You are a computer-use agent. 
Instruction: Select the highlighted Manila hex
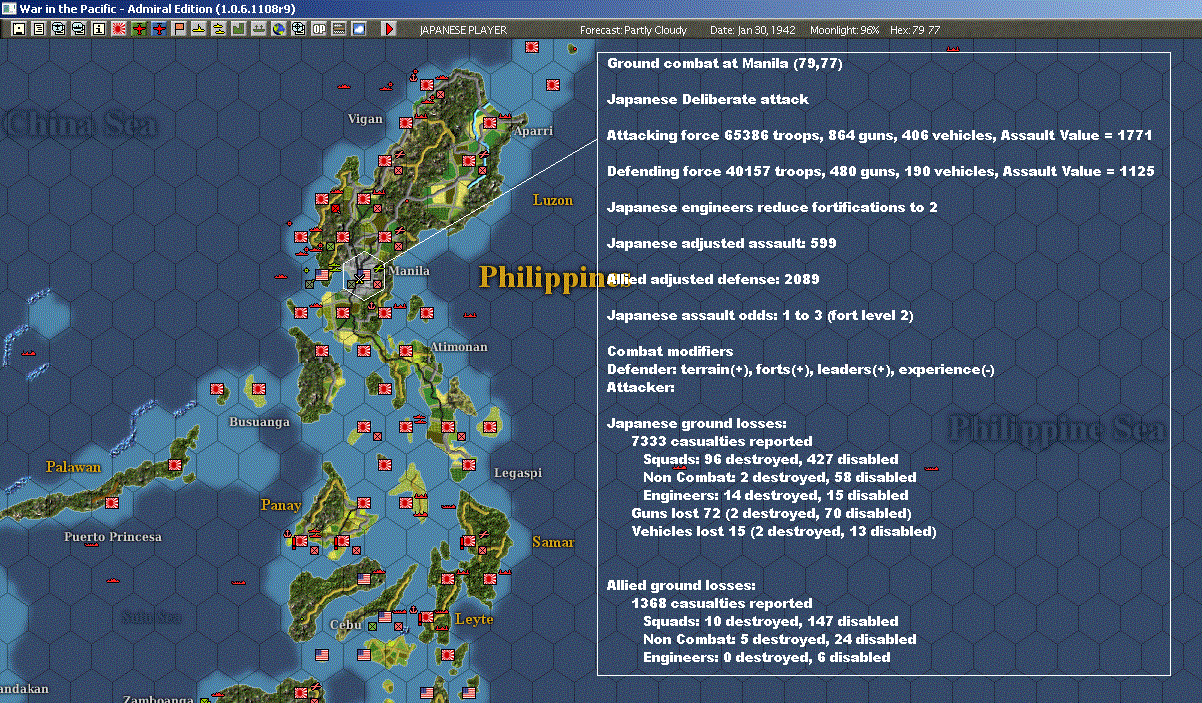tap(364, 275)
